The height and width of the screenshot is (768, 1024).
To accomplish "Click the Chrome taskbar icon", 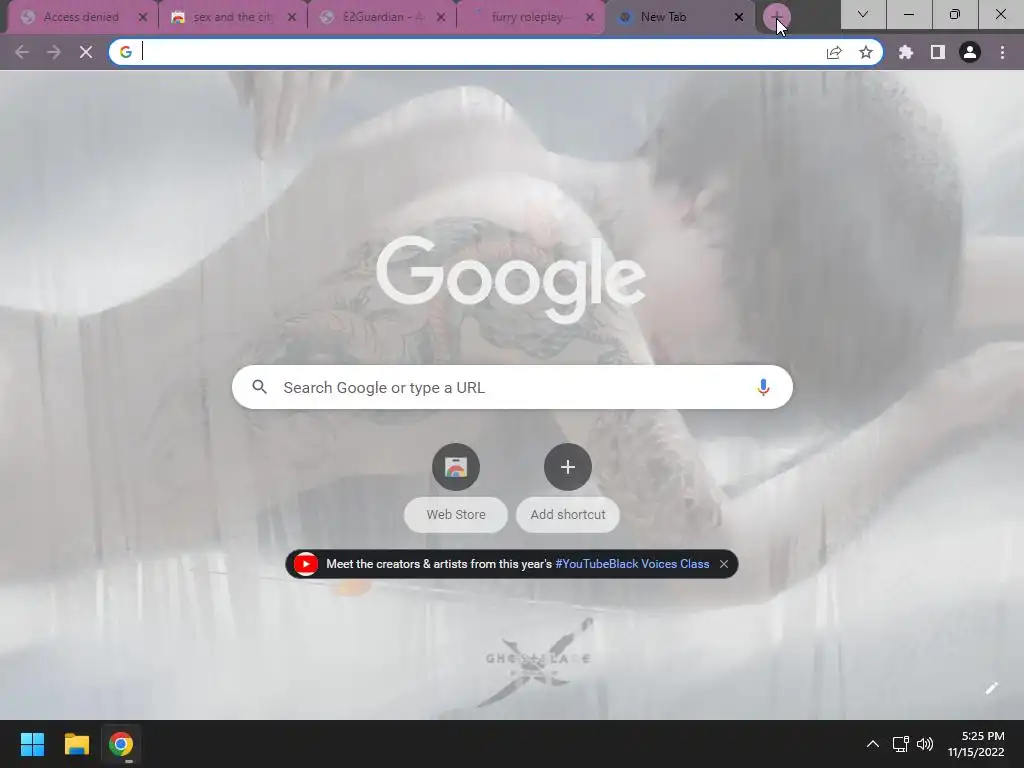I will (121, 744).
